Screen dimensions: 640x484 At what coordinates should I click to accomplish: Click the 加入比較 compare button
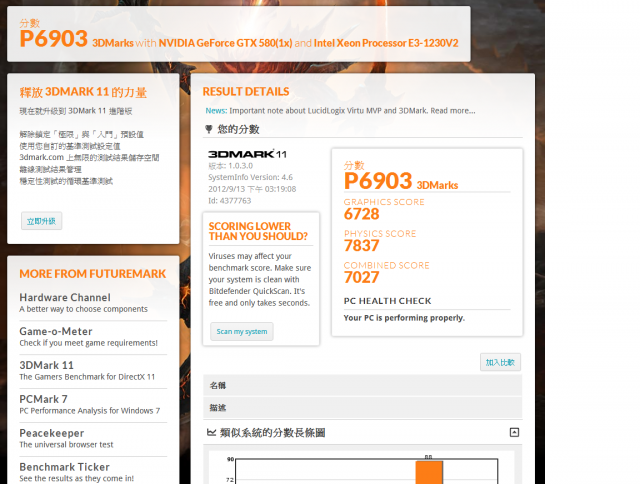pos(500,362)
